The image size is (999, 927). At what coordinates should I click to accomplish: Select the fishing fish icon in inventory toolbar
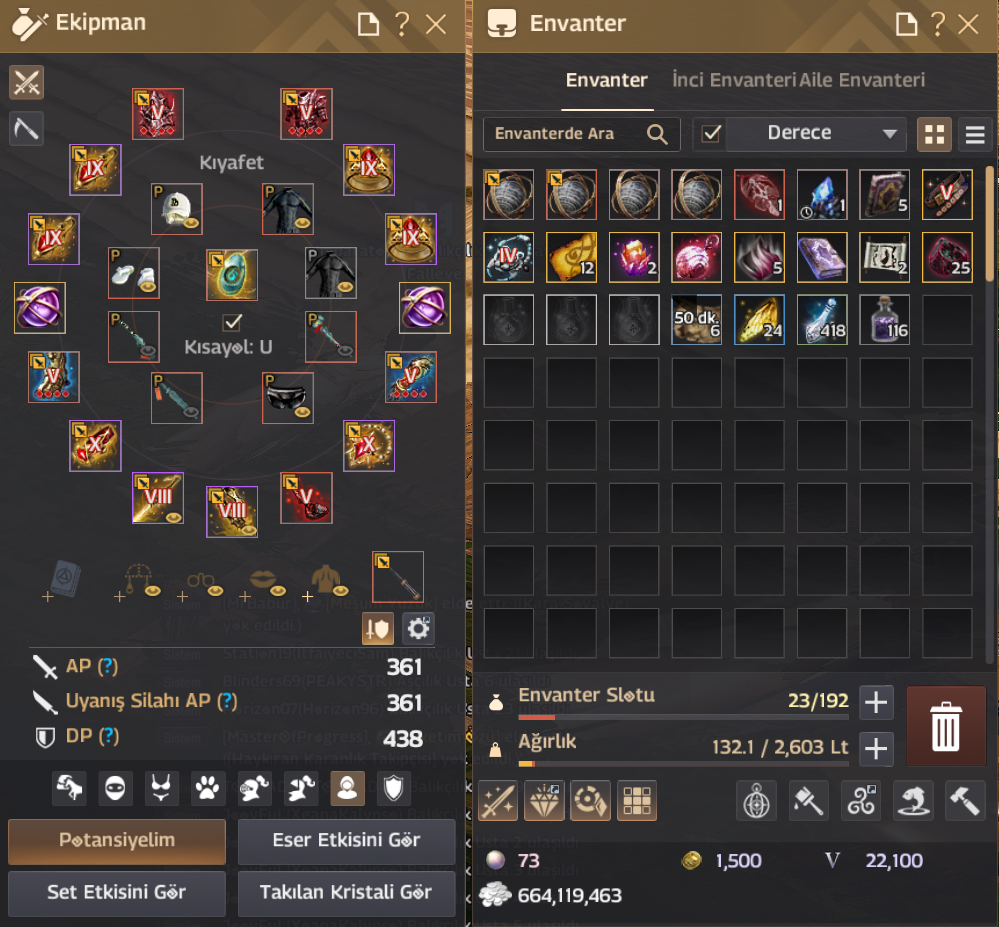pyautogui.click(x=913, y=801)
